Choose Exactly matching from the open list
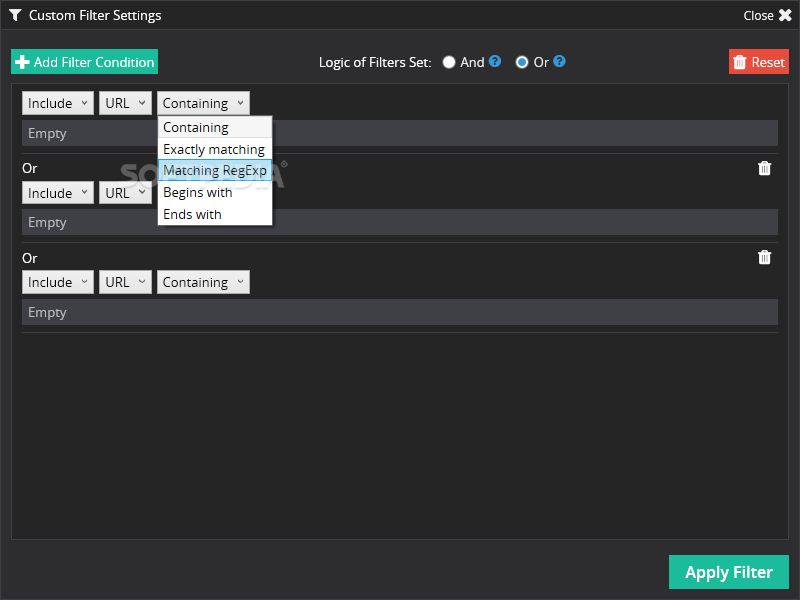The width and height of the screenshot is (800, 600). point(215,149)
